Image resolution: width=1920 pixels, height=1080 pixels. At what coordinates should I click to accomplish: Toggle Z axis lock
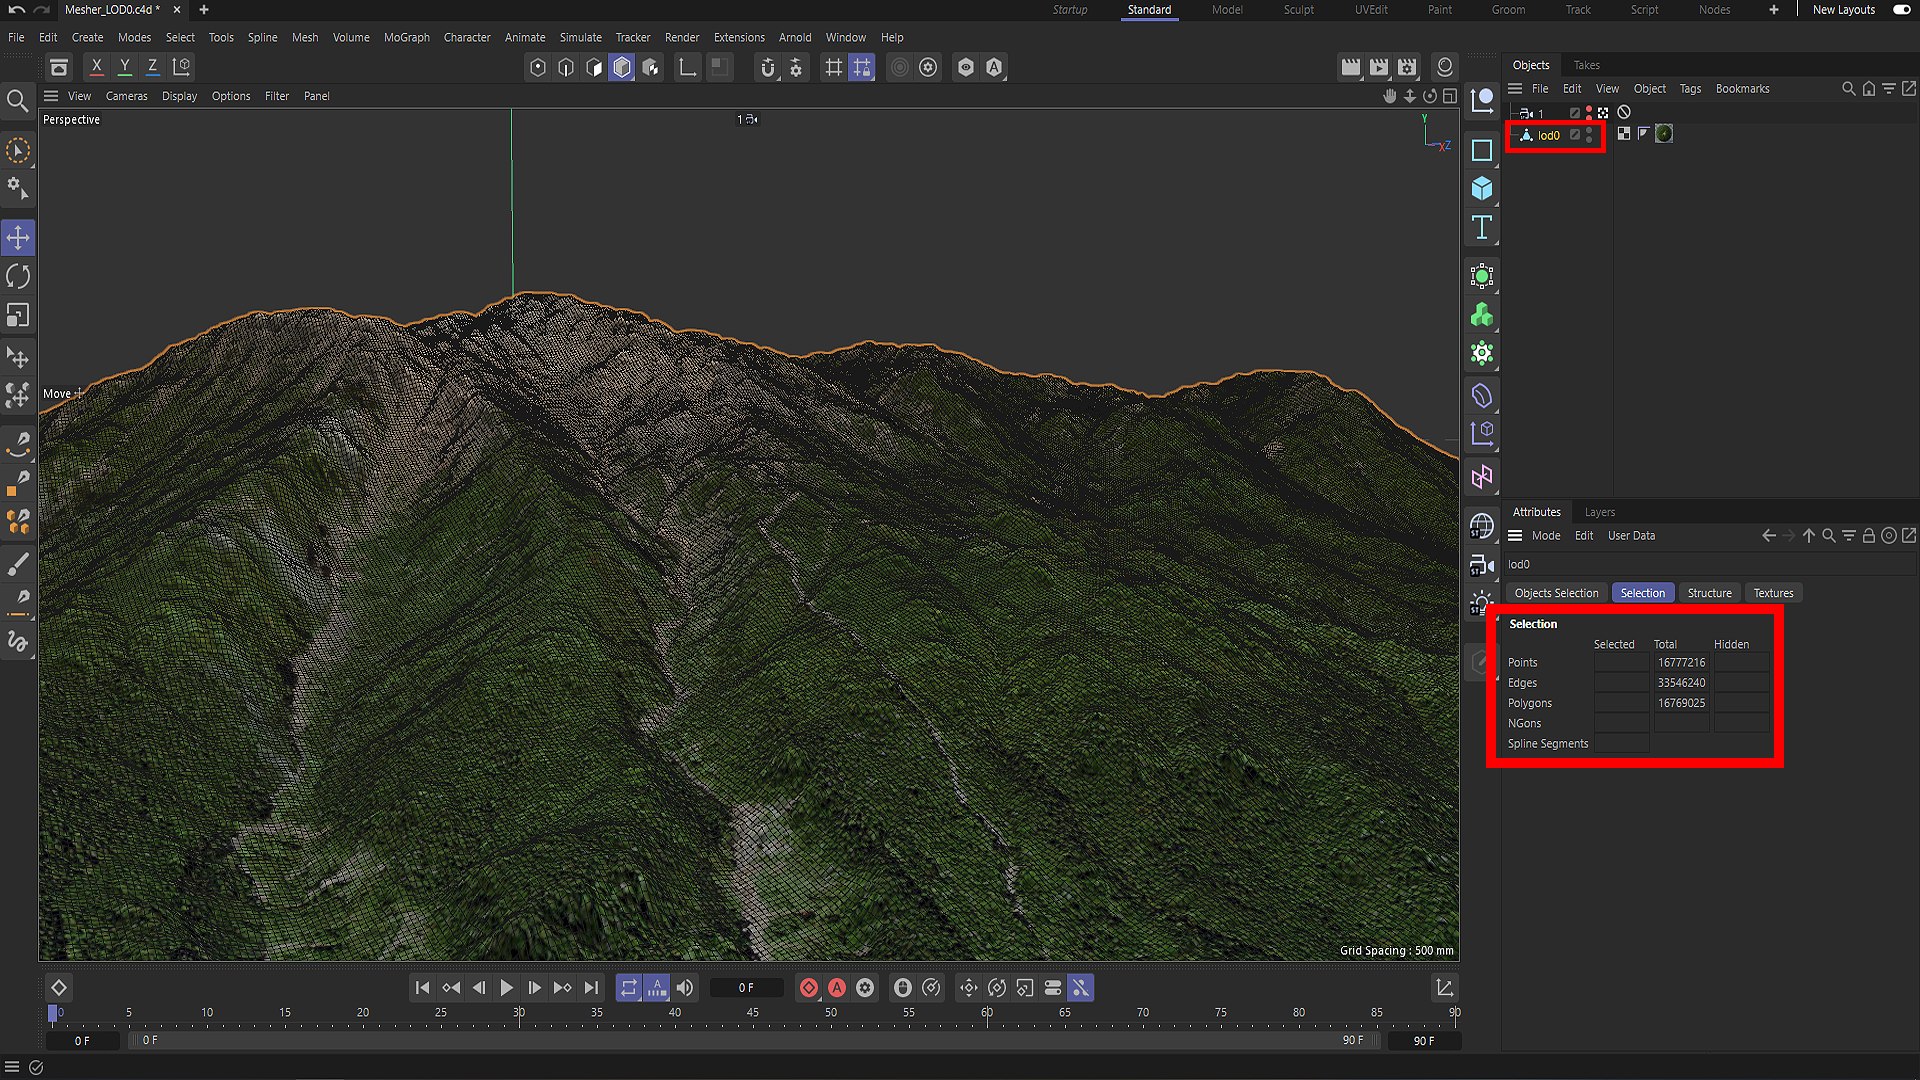point(152,67)
